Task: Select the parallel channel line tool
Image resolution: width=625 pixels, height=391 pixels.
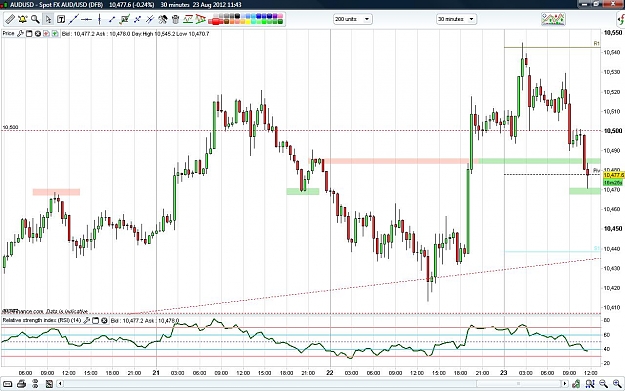Action: tap(150, 19)
